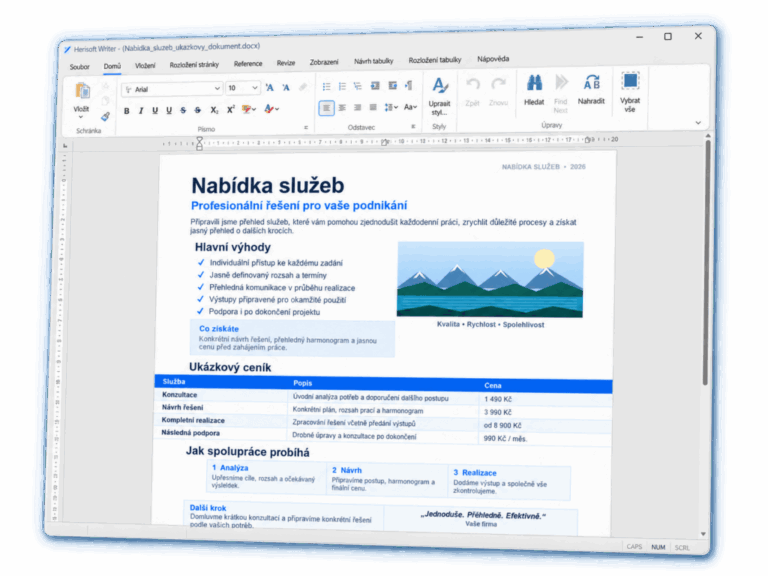Switch to the Vložení tab
The image size is (768, 576).
pyautogui.click(x=145, y=65)
